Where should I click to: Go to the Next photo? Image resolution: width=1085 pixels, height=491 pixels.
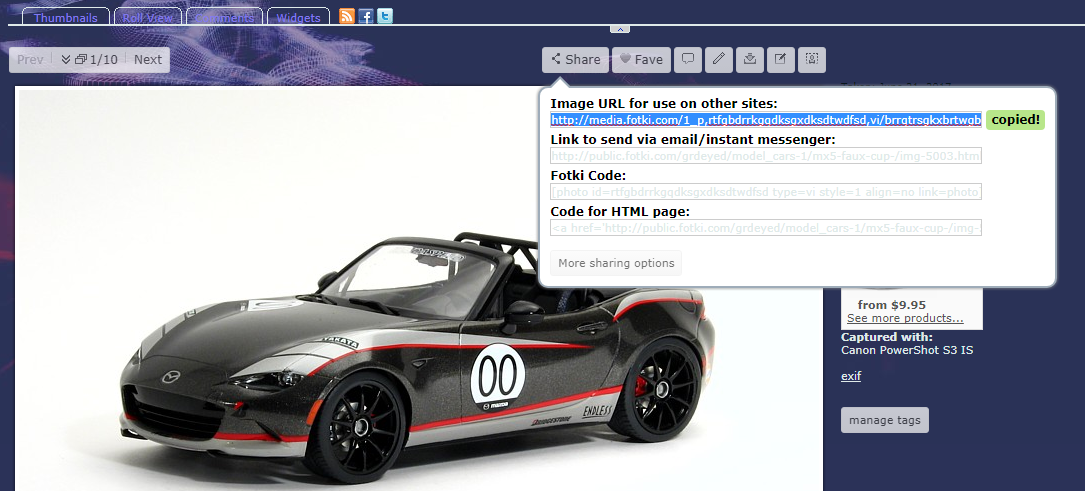tap(148, 60)
